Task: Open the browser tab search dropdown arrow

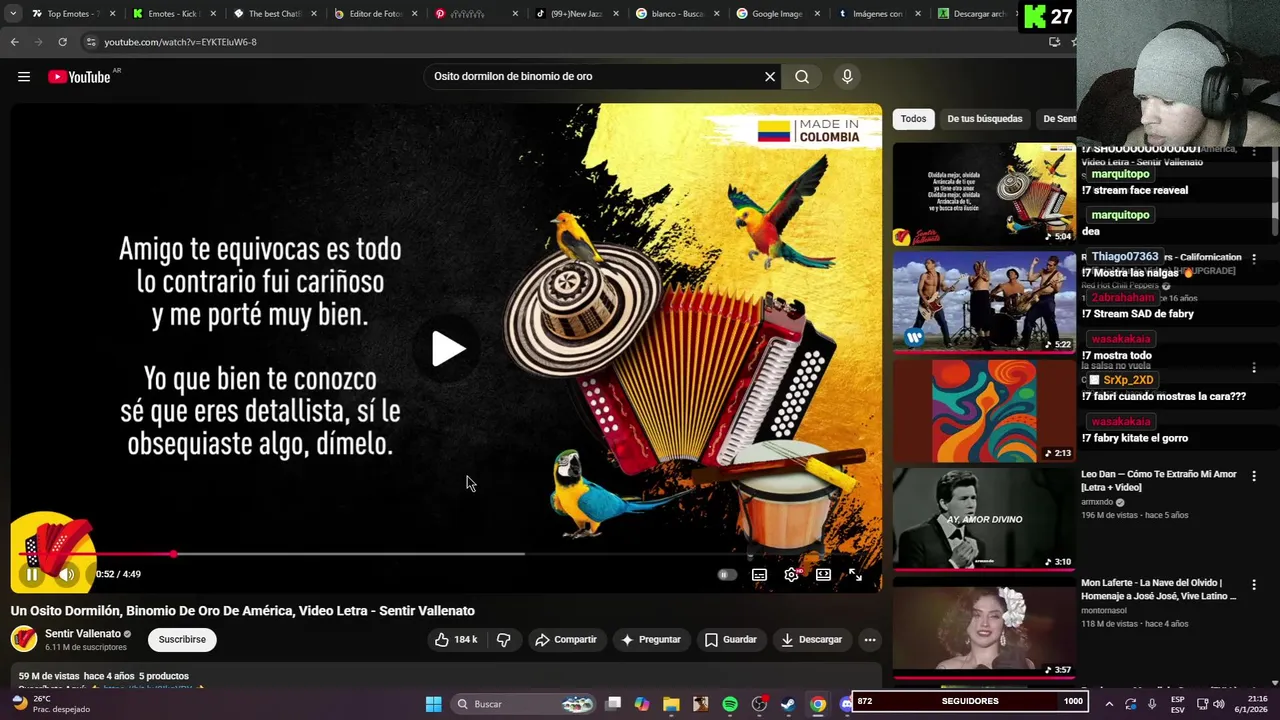Action: click(12, 14)
